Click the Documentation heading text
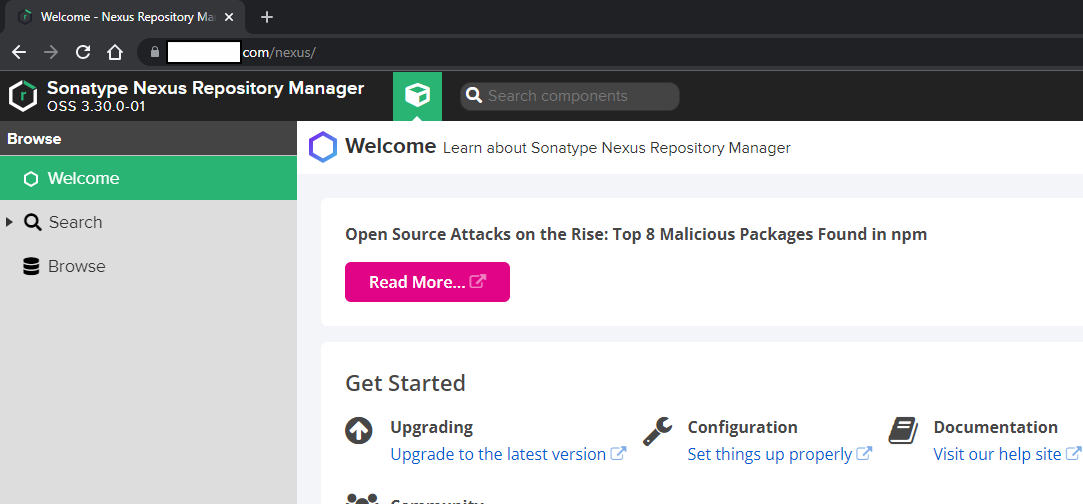The width and height of the screenshot is (1083, 504). pyautogui.click(x=995, y=427)
